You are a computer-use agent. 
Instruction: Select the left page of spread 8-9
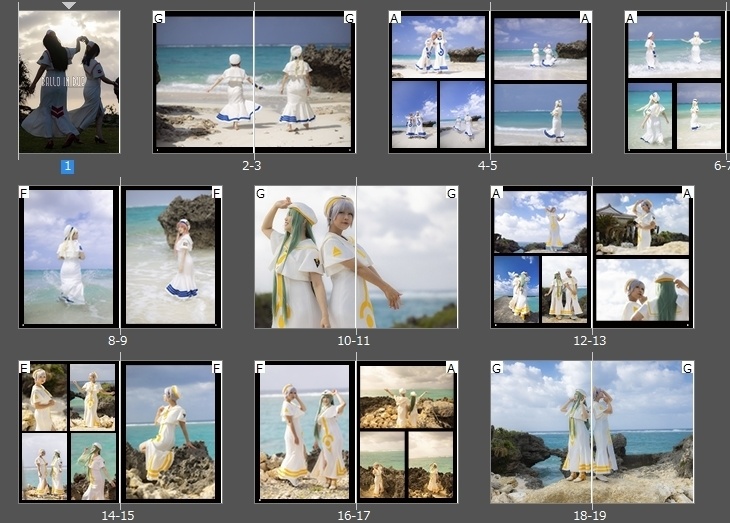click(69, 257)
